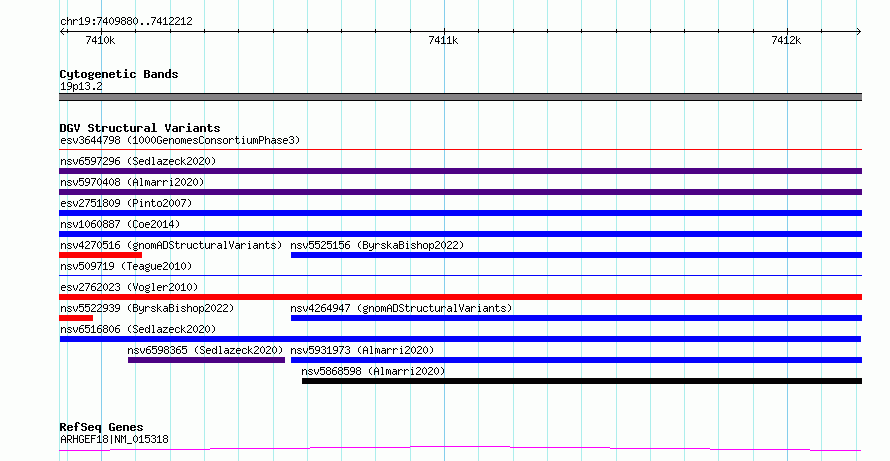Select the purple bar for nsv5970408
This screenshot has height=461, width=890.
pos(460,192)
